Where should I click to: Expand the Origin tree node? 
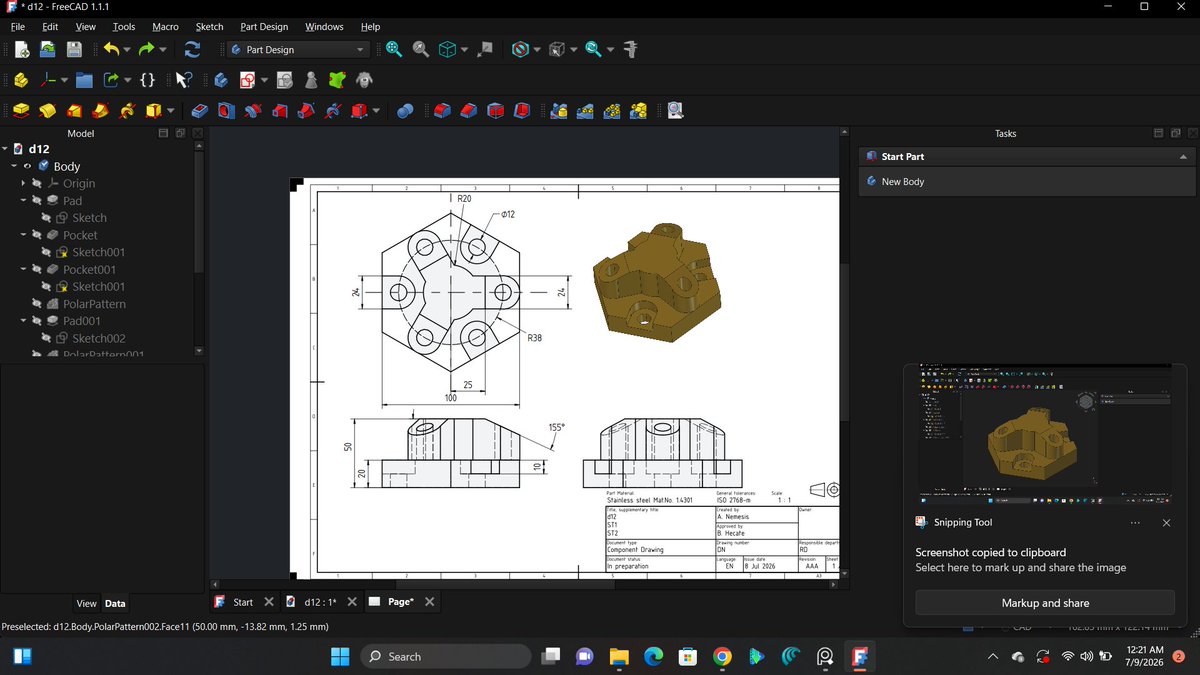tap(23, 183)
